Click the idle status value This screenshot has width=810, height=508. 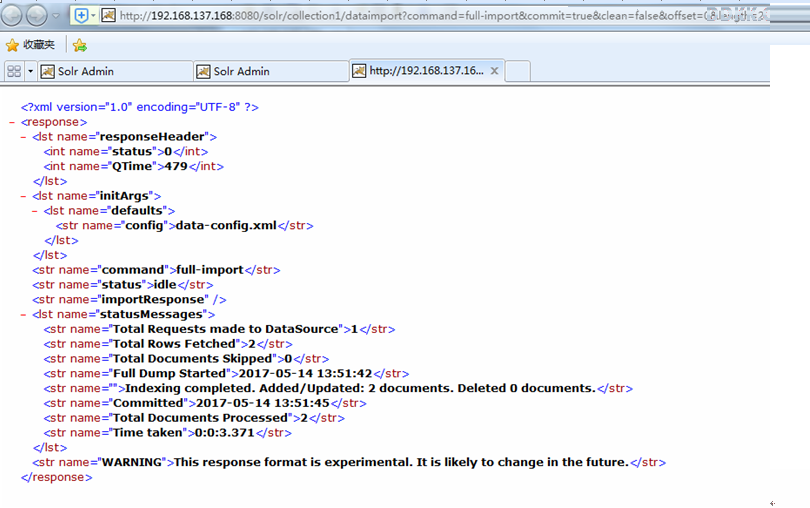(165, 285)
